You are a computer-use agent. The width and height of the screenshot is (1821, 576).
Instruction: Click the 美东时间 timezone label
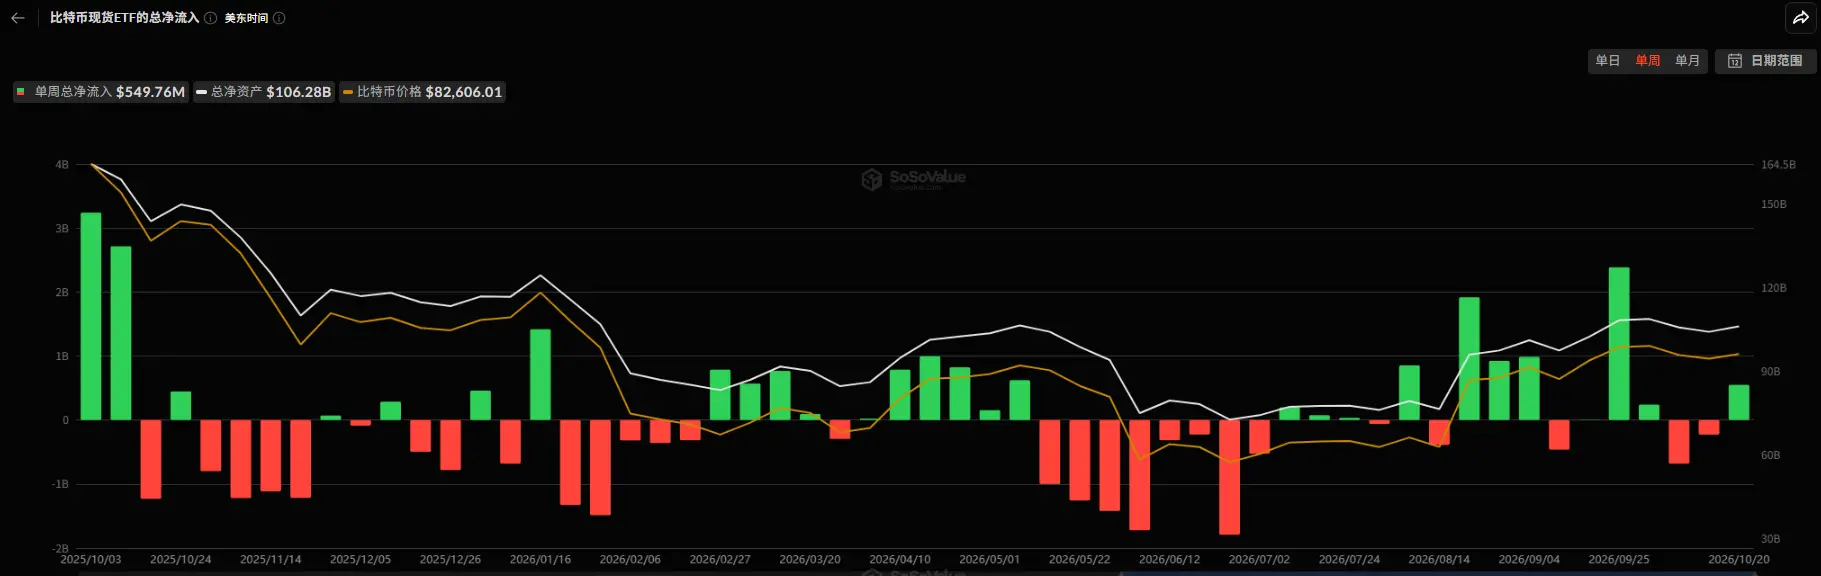[246, 18]
